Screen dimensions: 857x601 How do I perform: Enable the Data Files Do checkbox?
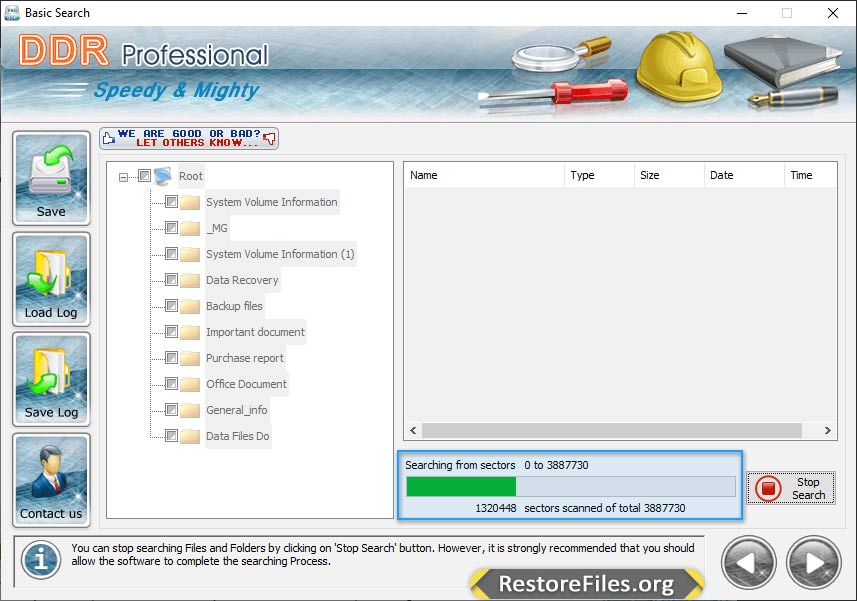point(171,435)
